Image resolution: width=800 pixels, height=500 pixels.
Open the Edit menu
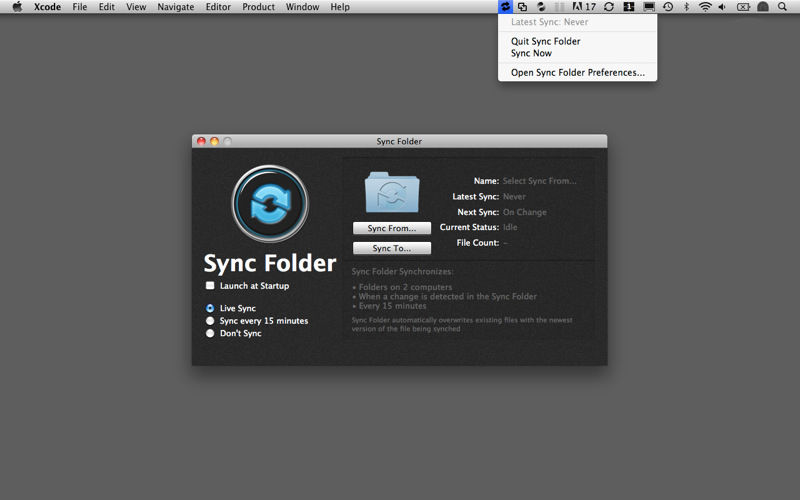107,7
